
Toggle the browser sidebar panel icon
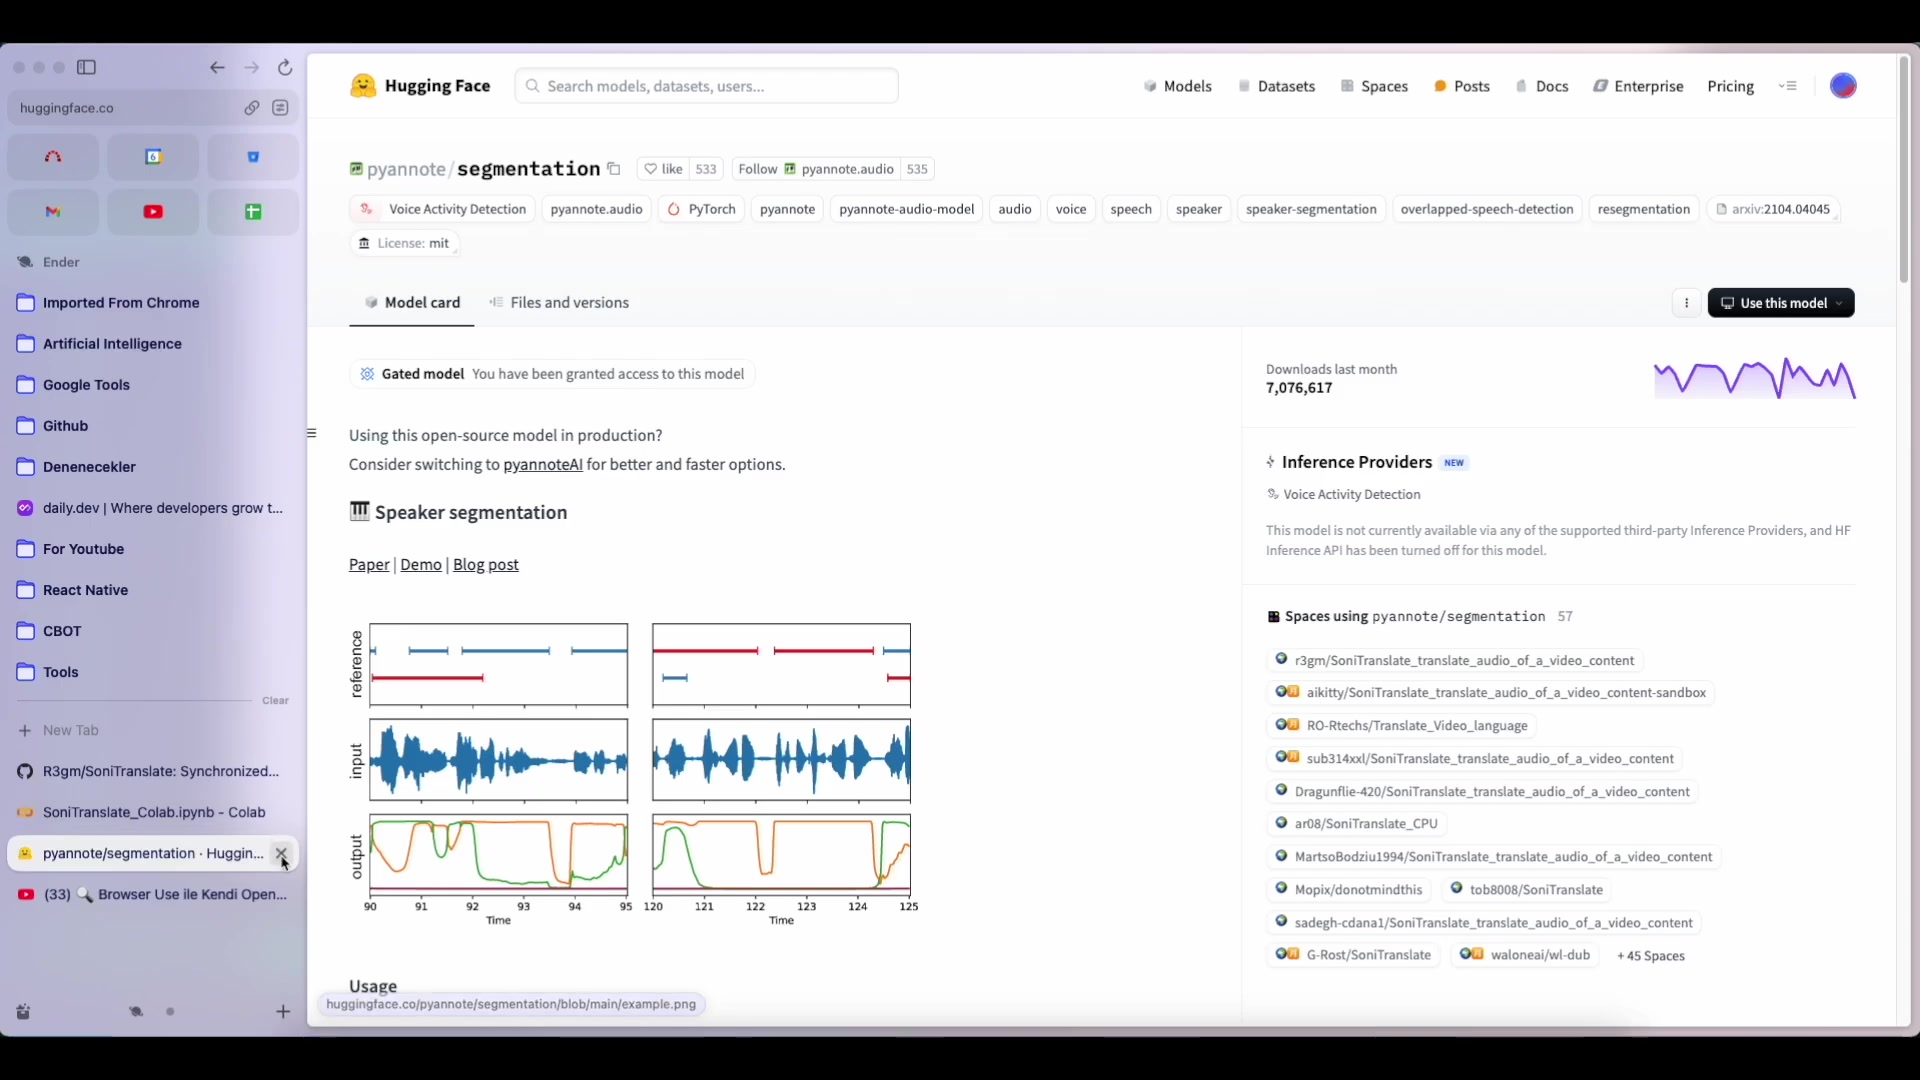87,67
